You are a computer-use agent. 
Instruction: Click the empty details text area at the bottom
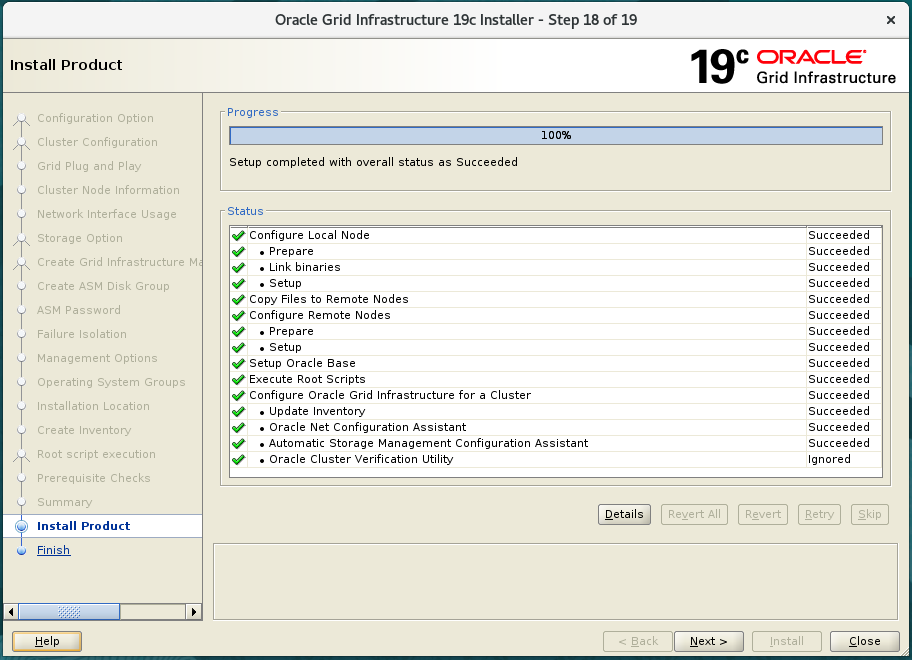[x=555, y=581]
